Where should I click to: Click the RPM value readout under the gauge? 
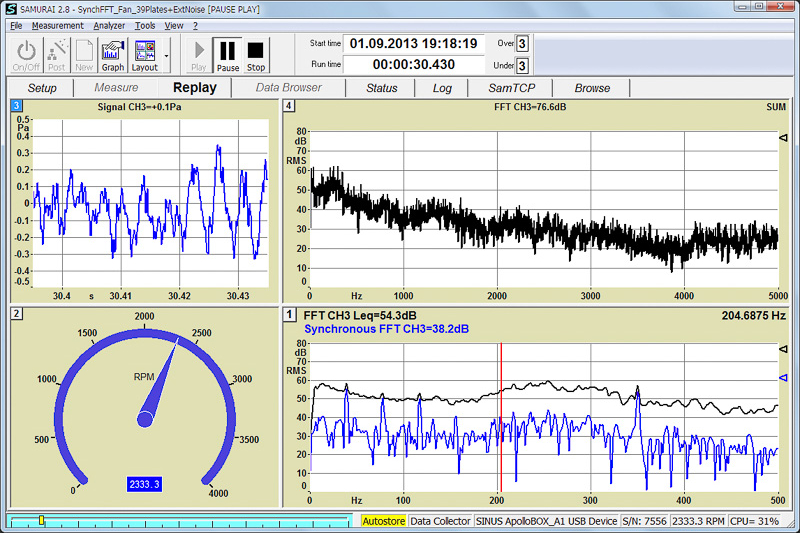[x=145, y=483]
